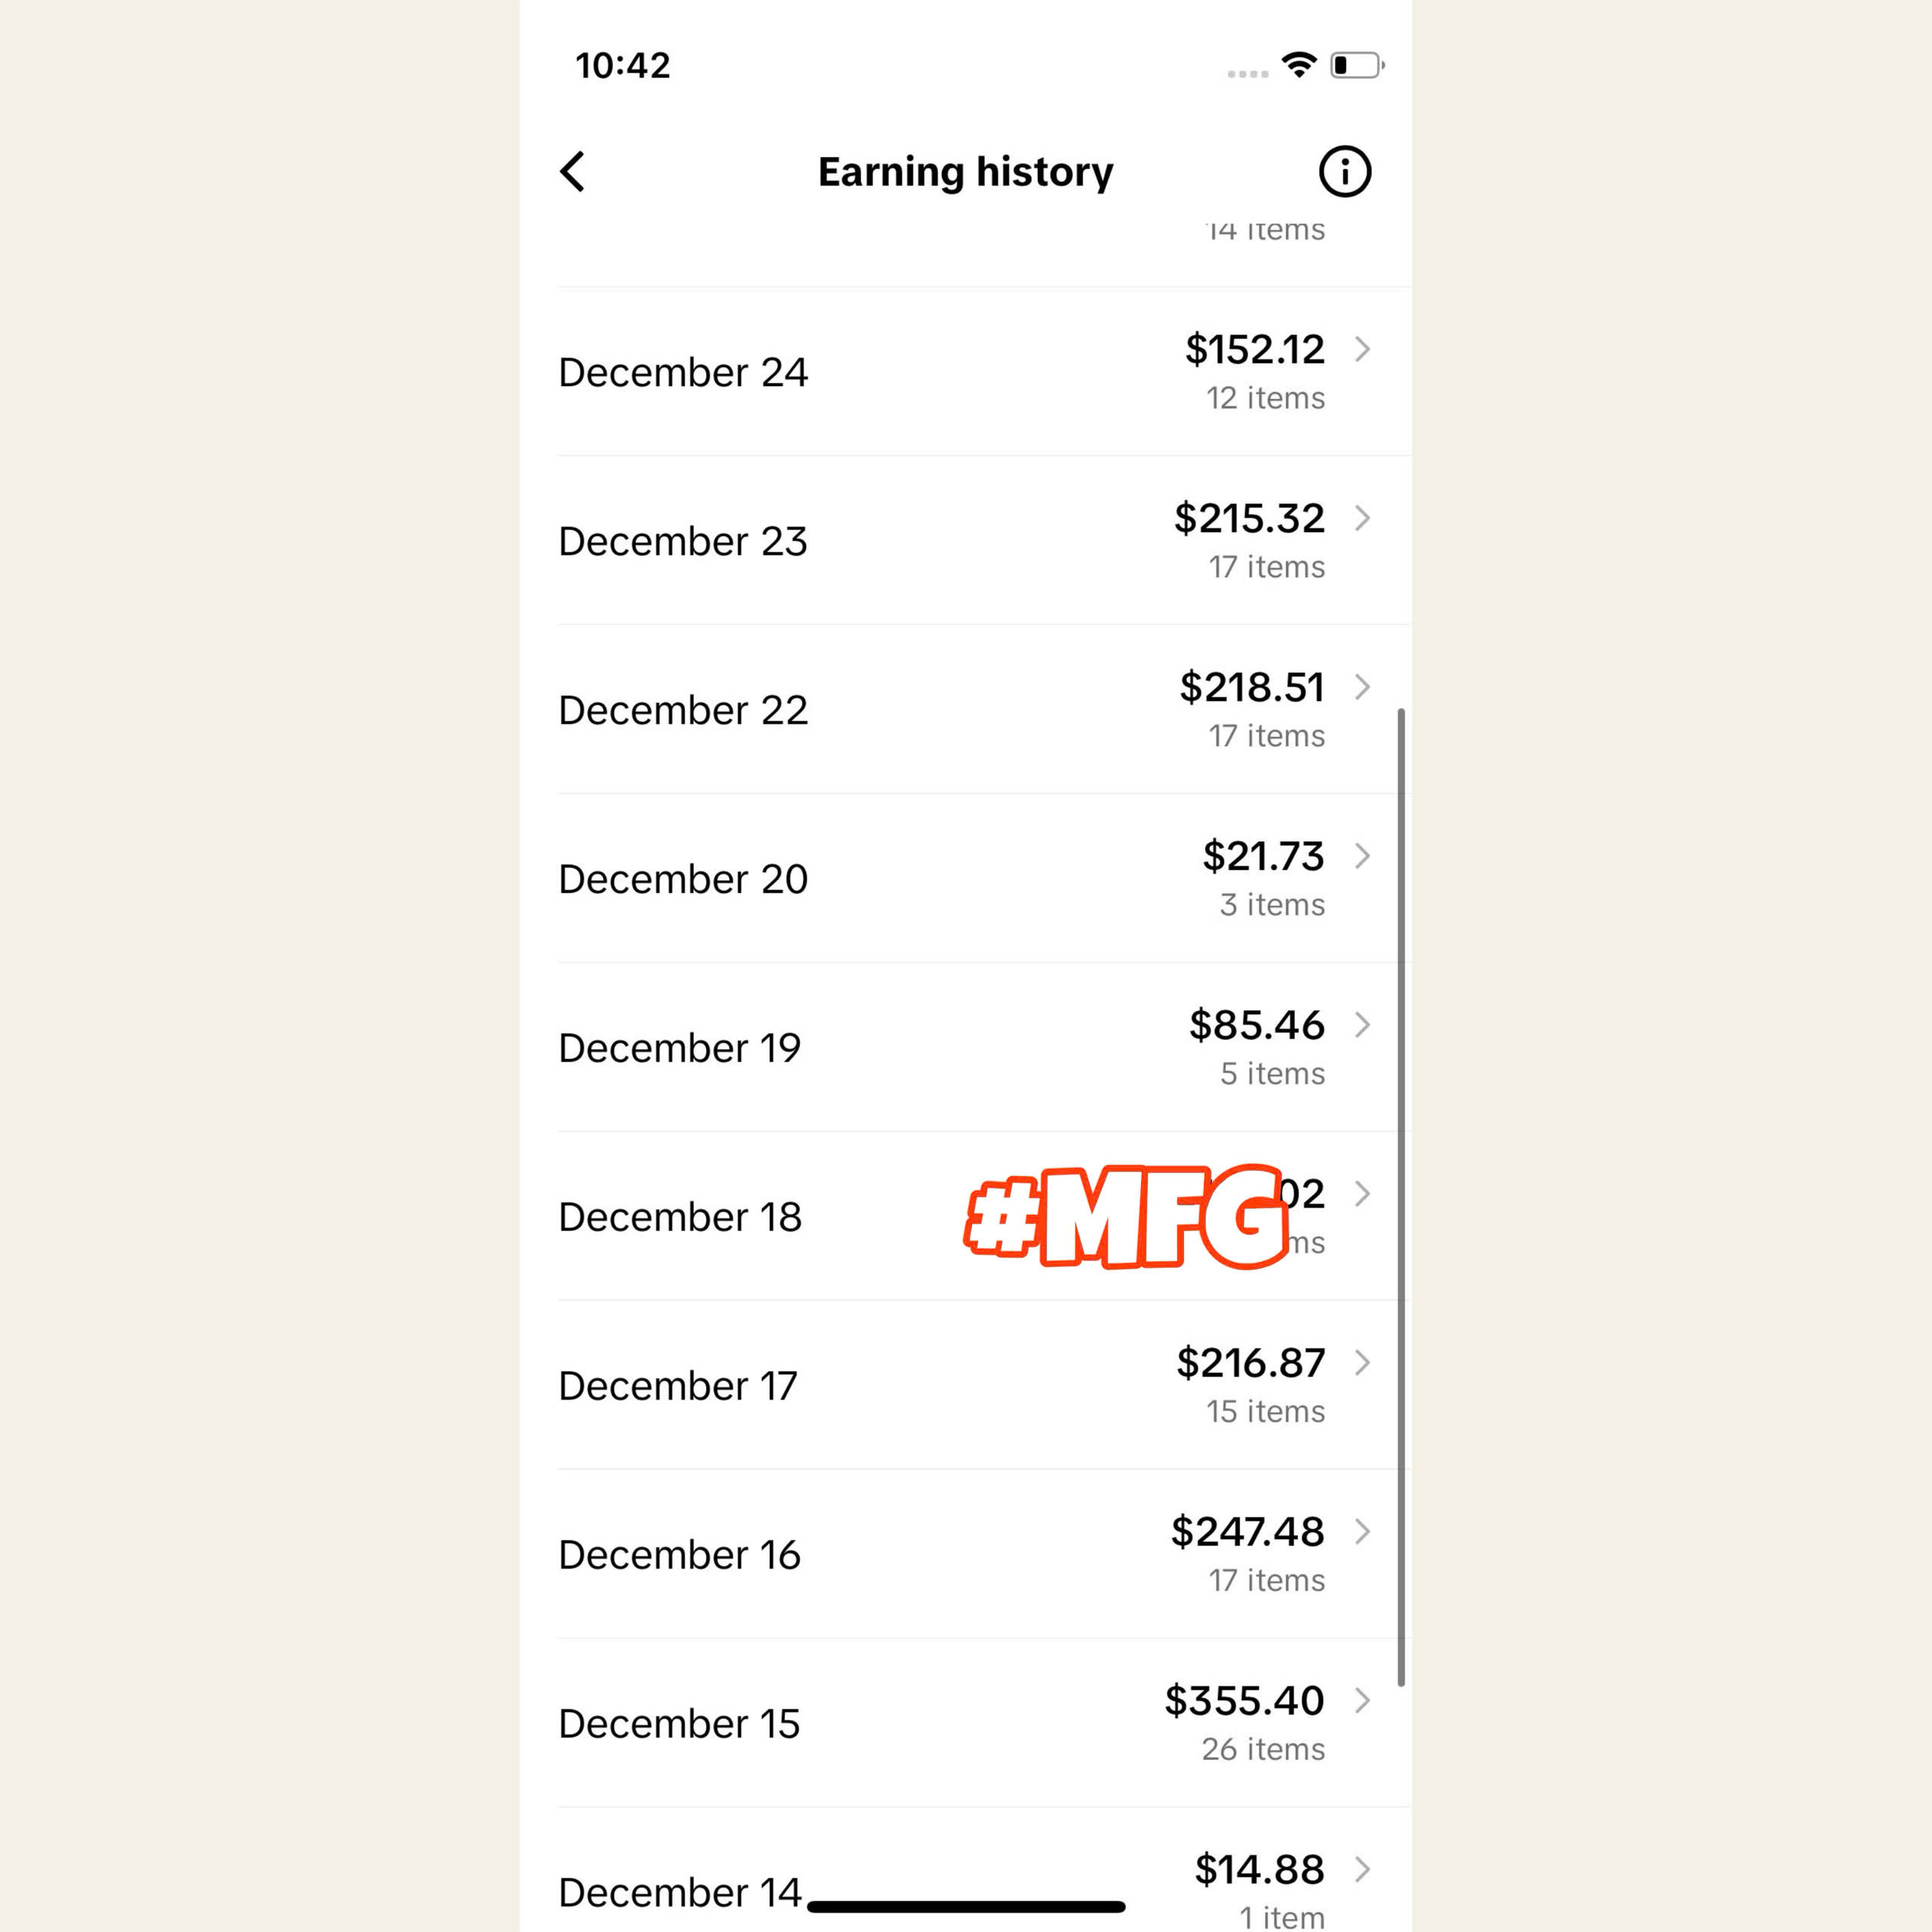
Task: Tap the Earning history title
Action: click(965, 172)
